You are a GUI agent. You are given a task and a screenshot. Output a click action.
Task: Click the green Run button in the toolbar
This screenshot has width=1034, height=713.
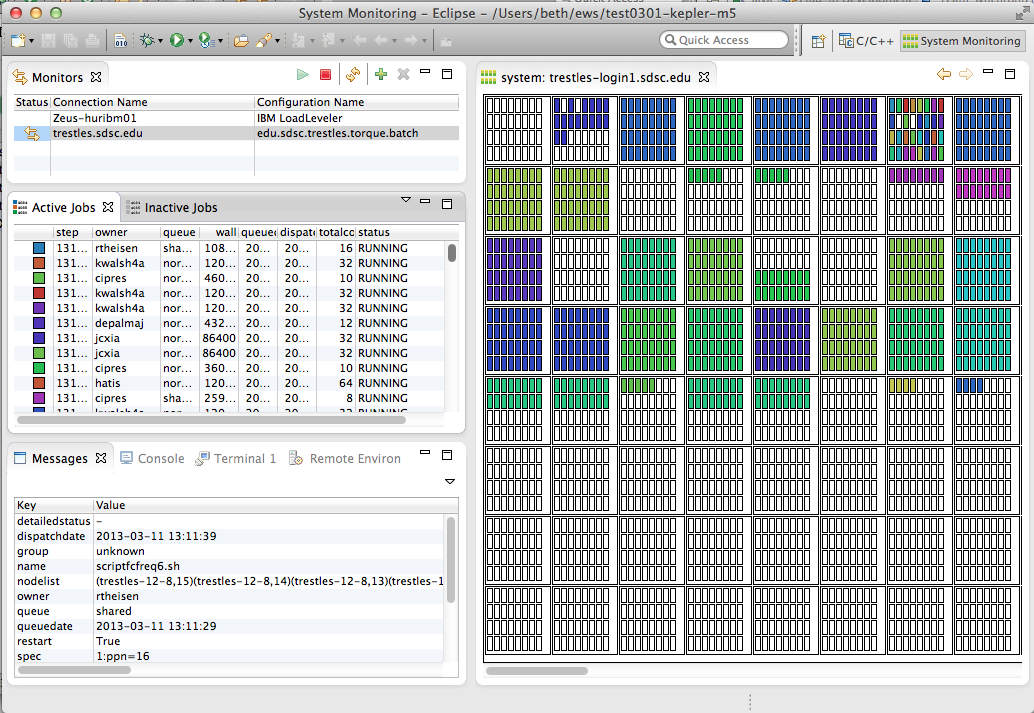pos(176,41)
